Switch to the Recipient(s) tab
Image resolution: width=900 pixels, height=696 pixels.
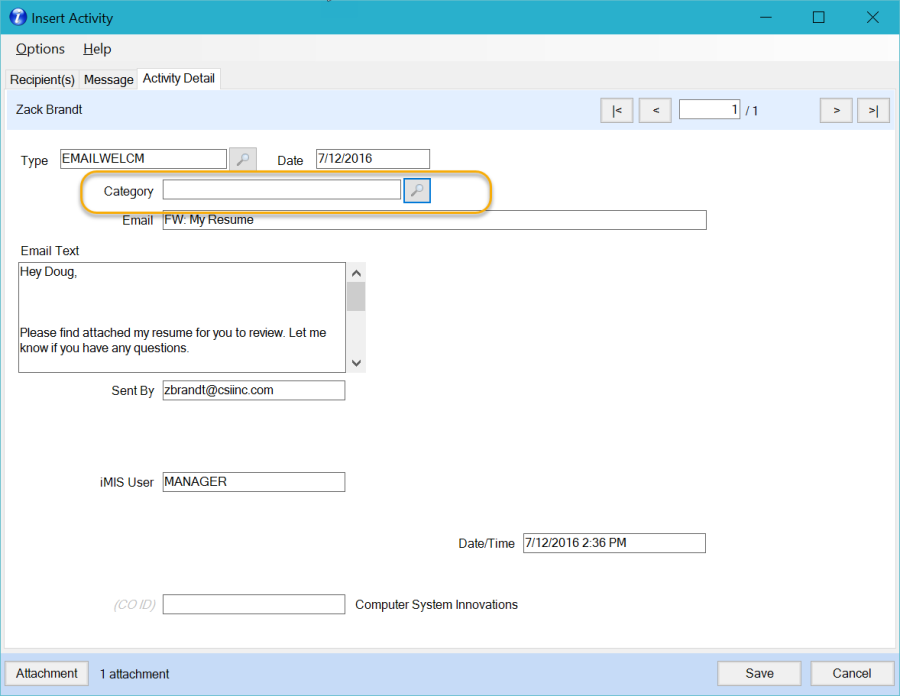pos(42,79)
